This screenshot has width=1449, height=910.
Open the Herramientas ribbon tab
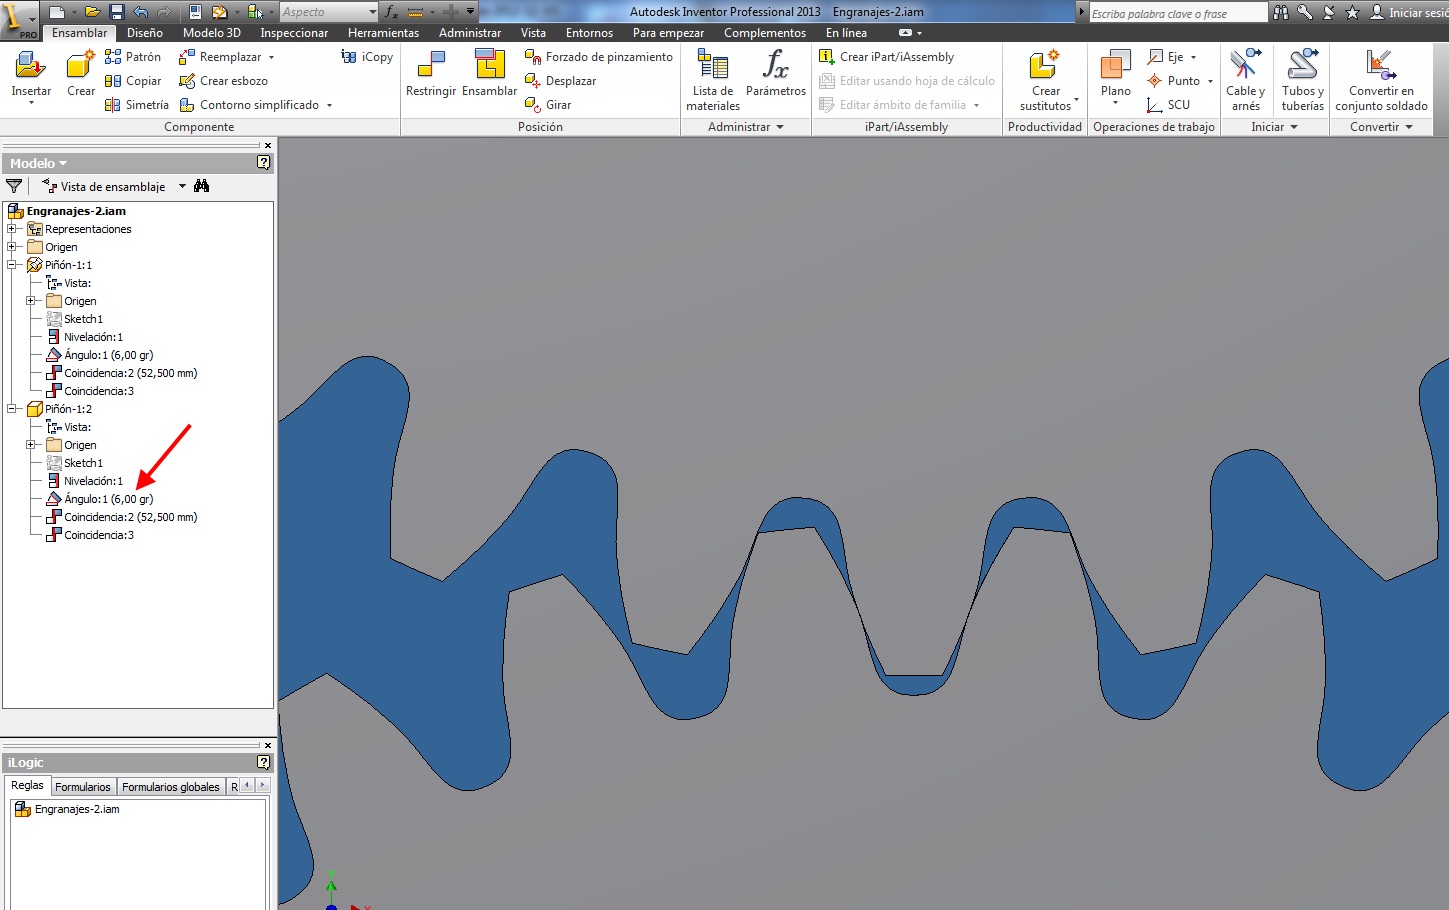(x=384, y=33)
